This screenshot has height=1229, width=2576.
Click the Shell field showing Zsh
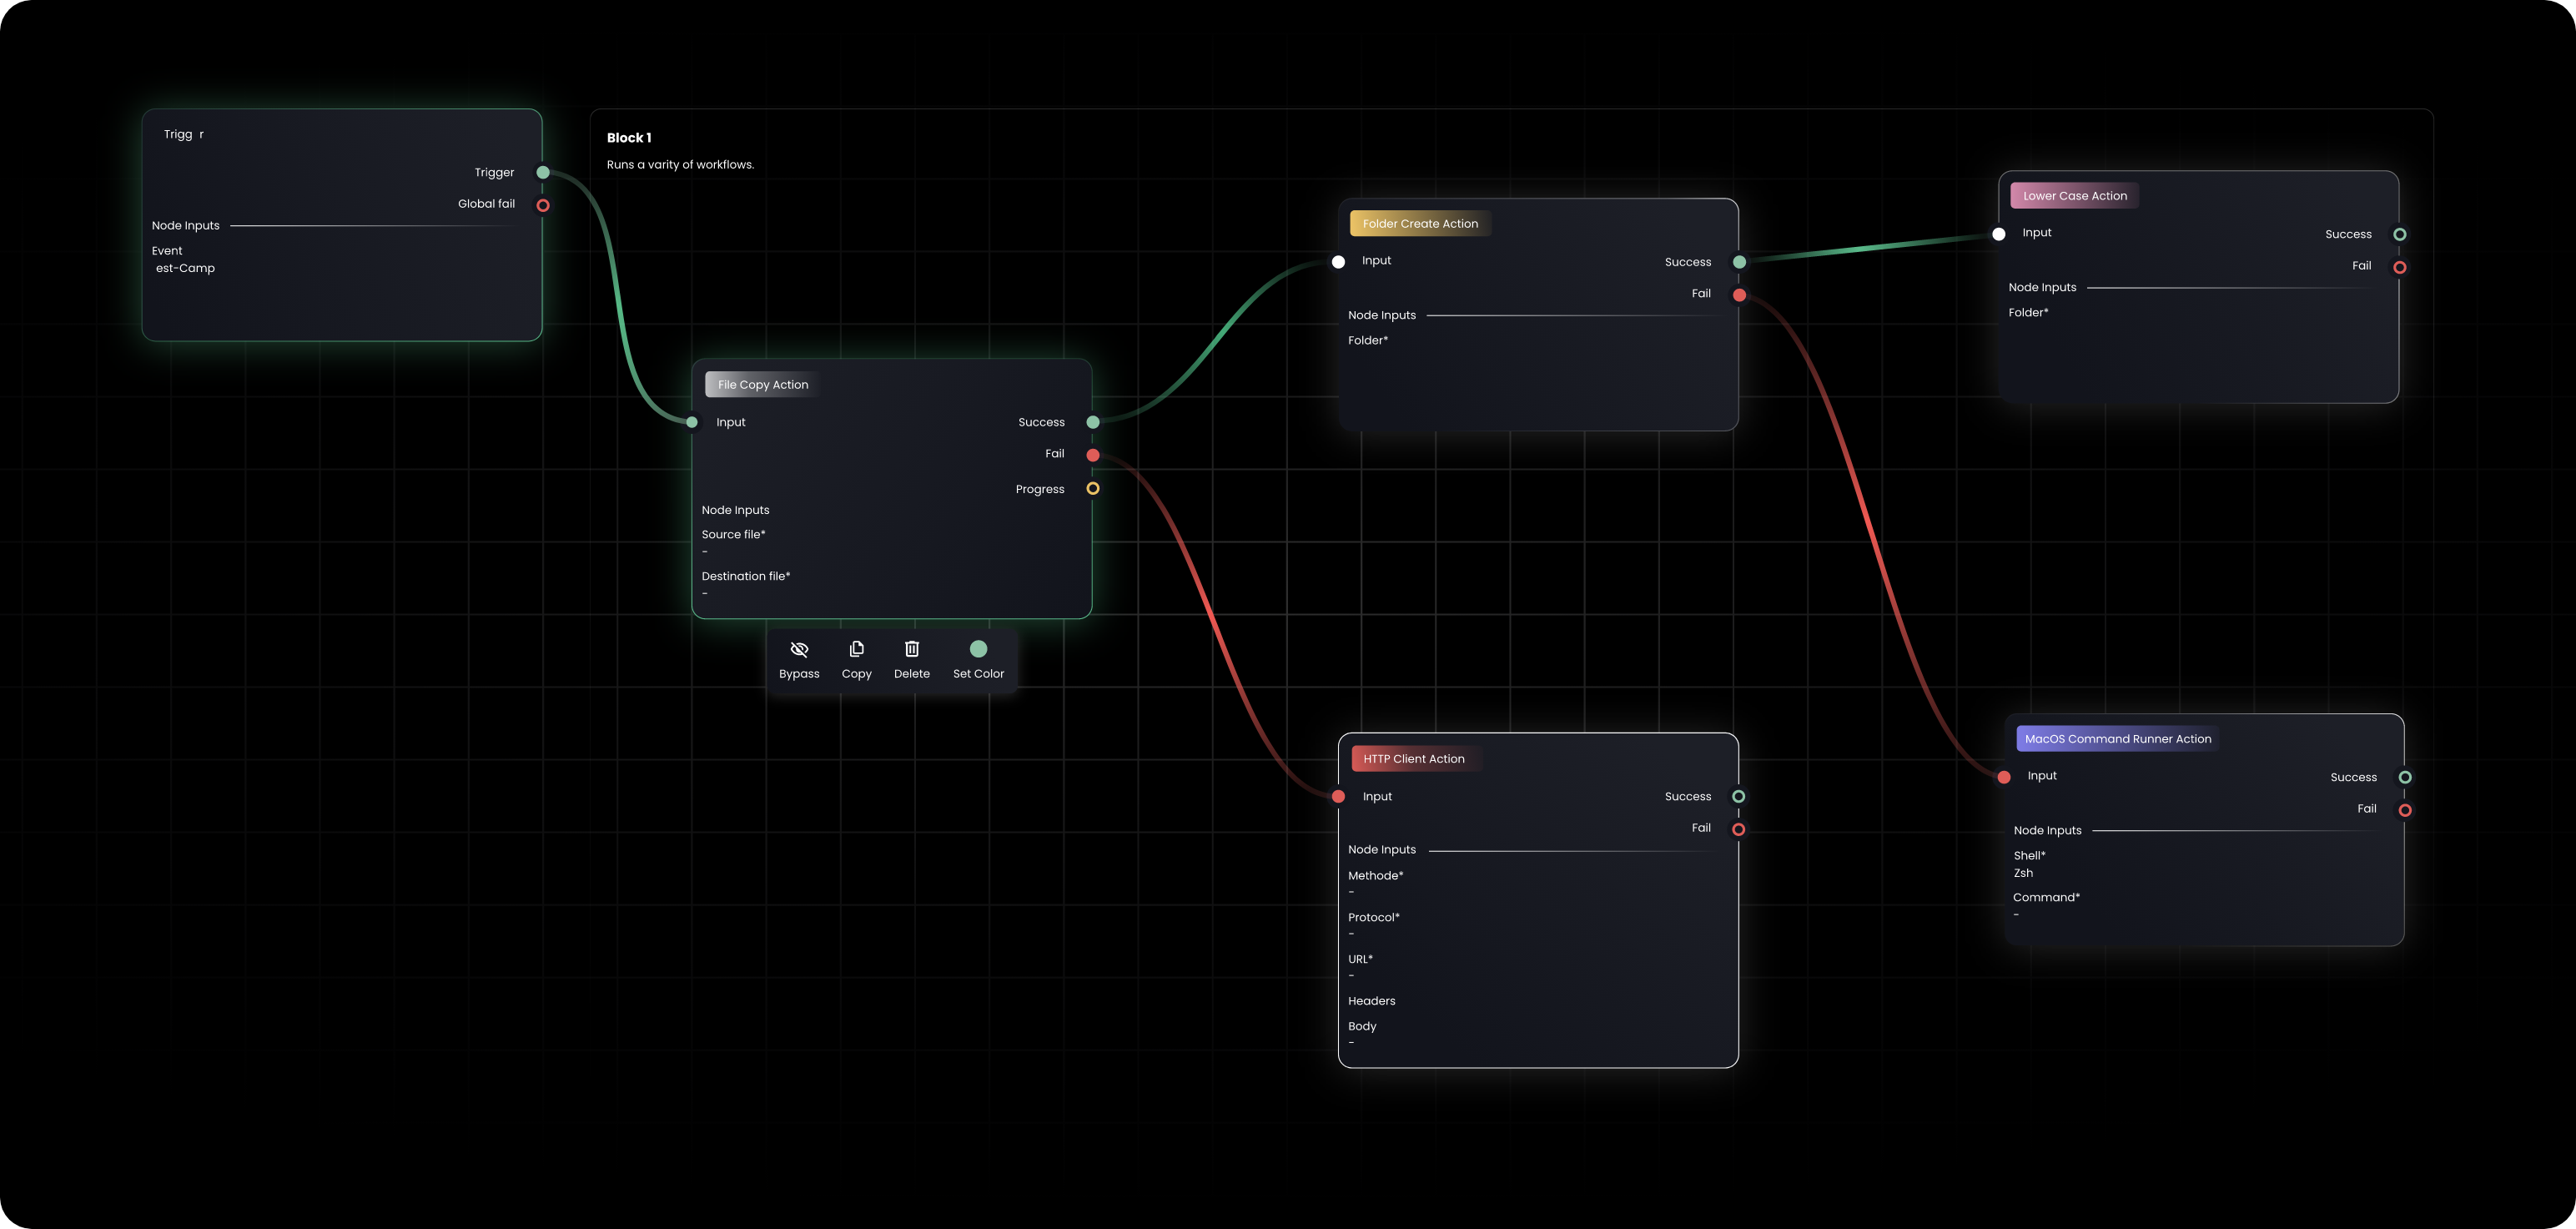tap(2023, 873)
